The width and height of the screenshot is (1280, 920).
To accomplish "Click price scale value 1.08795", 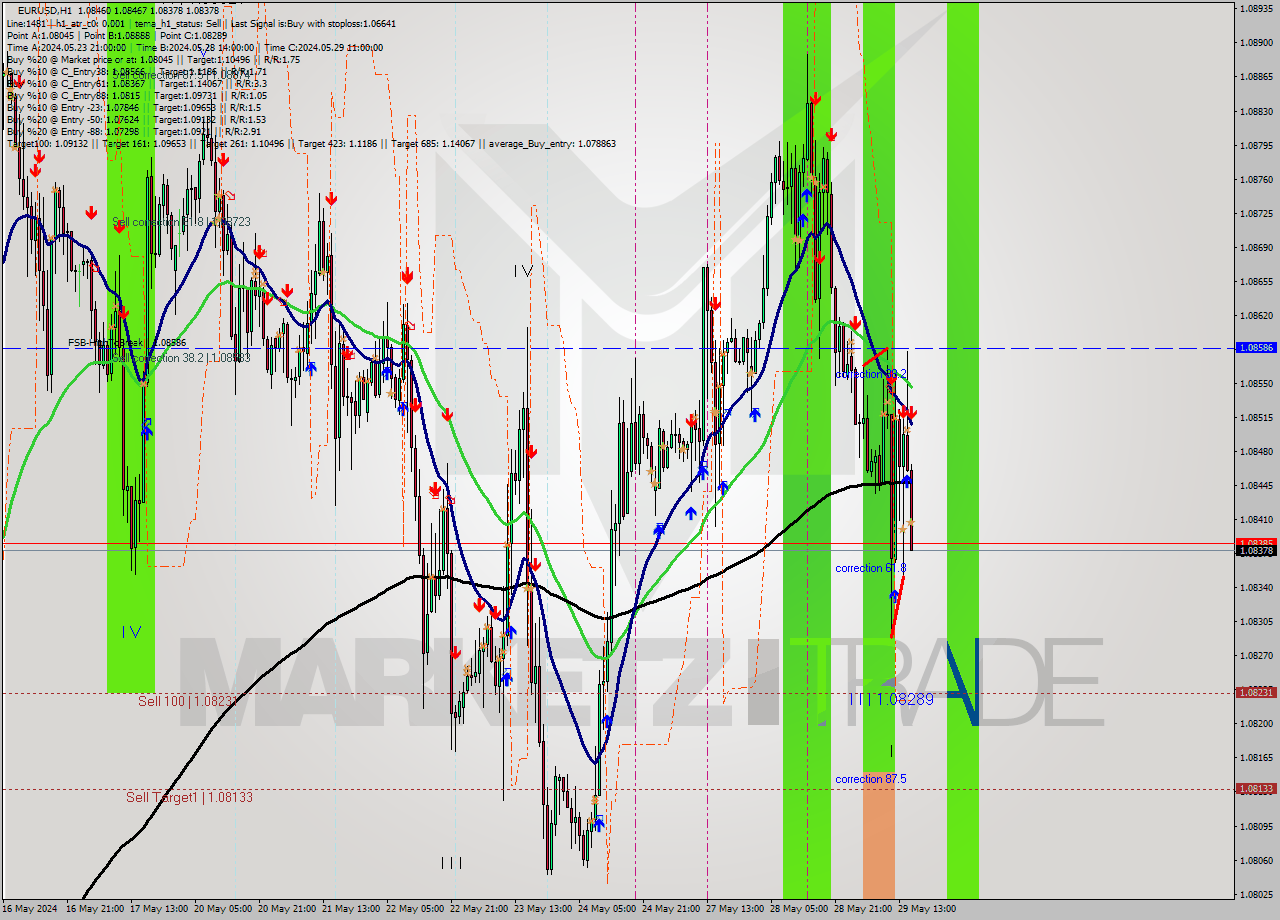I will point(1256,145).
